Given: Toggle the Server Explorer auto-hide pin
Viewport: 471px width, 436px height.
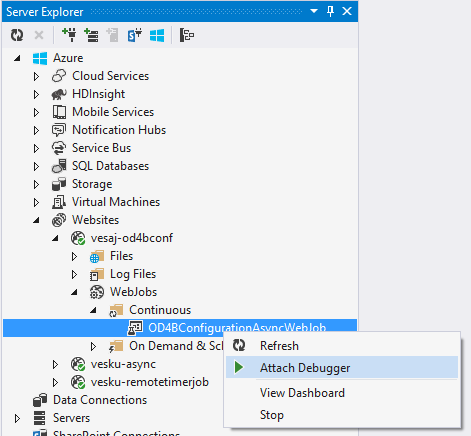Looking at the screenshot, I should (330, 11).
